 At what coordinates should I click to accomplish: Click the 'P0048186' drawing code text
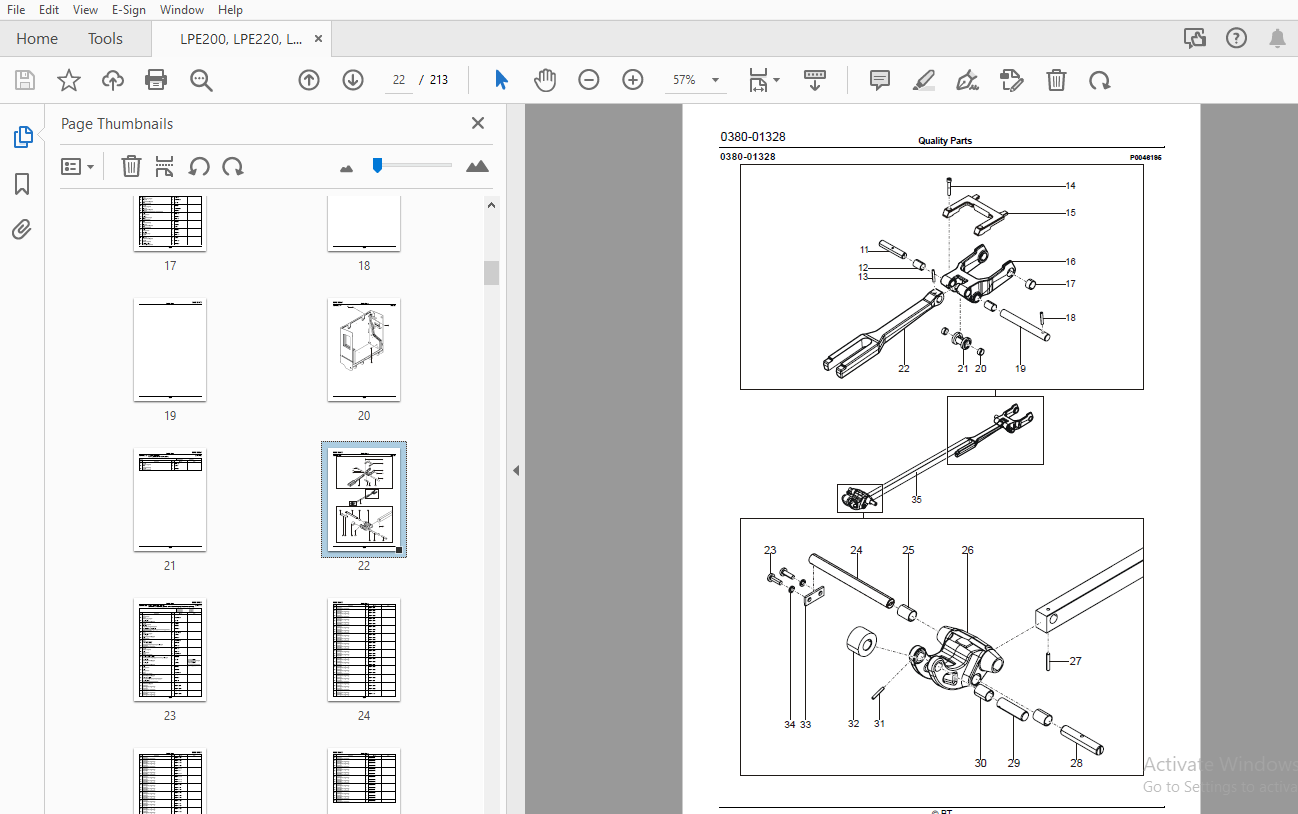1146,158
